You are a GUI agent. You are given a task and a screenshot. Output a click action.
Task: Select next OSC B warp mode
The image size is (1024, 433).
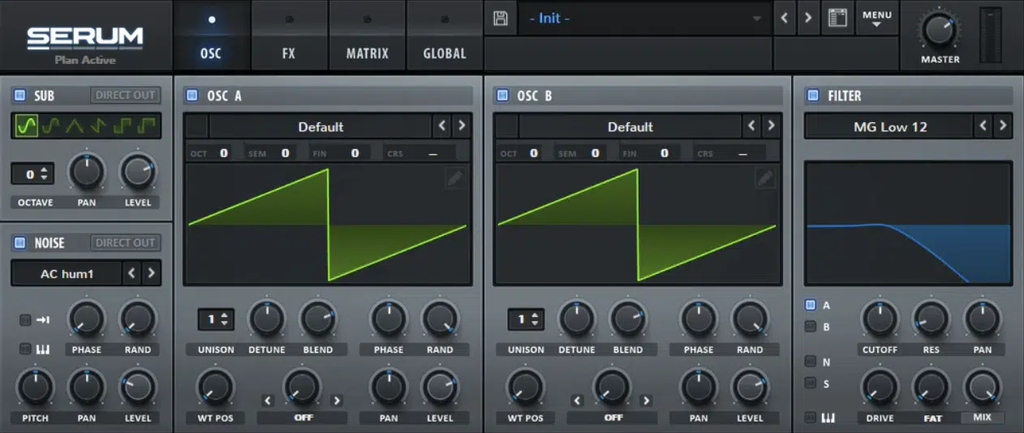click(646, 400)
